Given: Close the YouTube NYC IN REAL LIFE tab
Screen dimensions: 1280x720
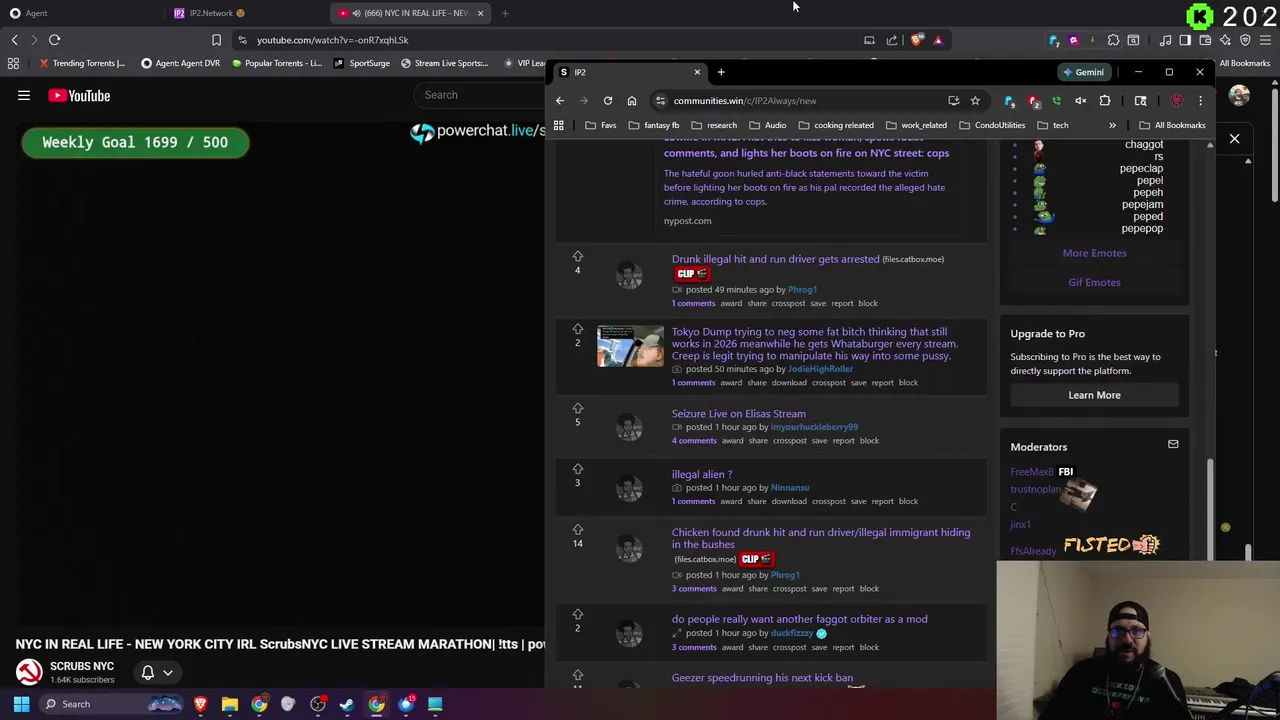Looking at the screenshot, I should [x=480, y=13].
